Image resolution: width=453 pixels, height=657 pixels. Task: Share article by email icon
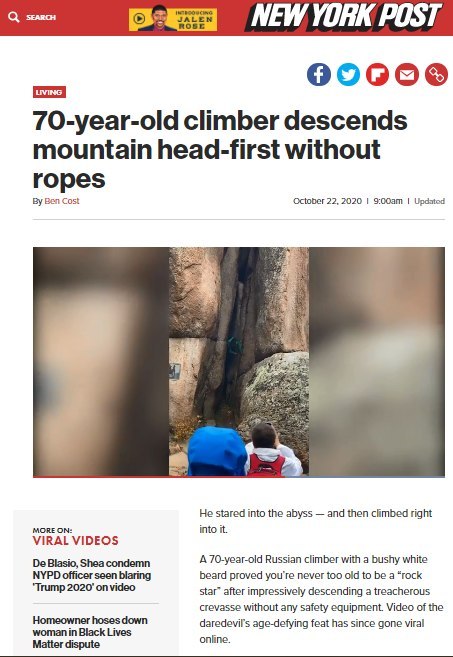(x=407, y=75)
